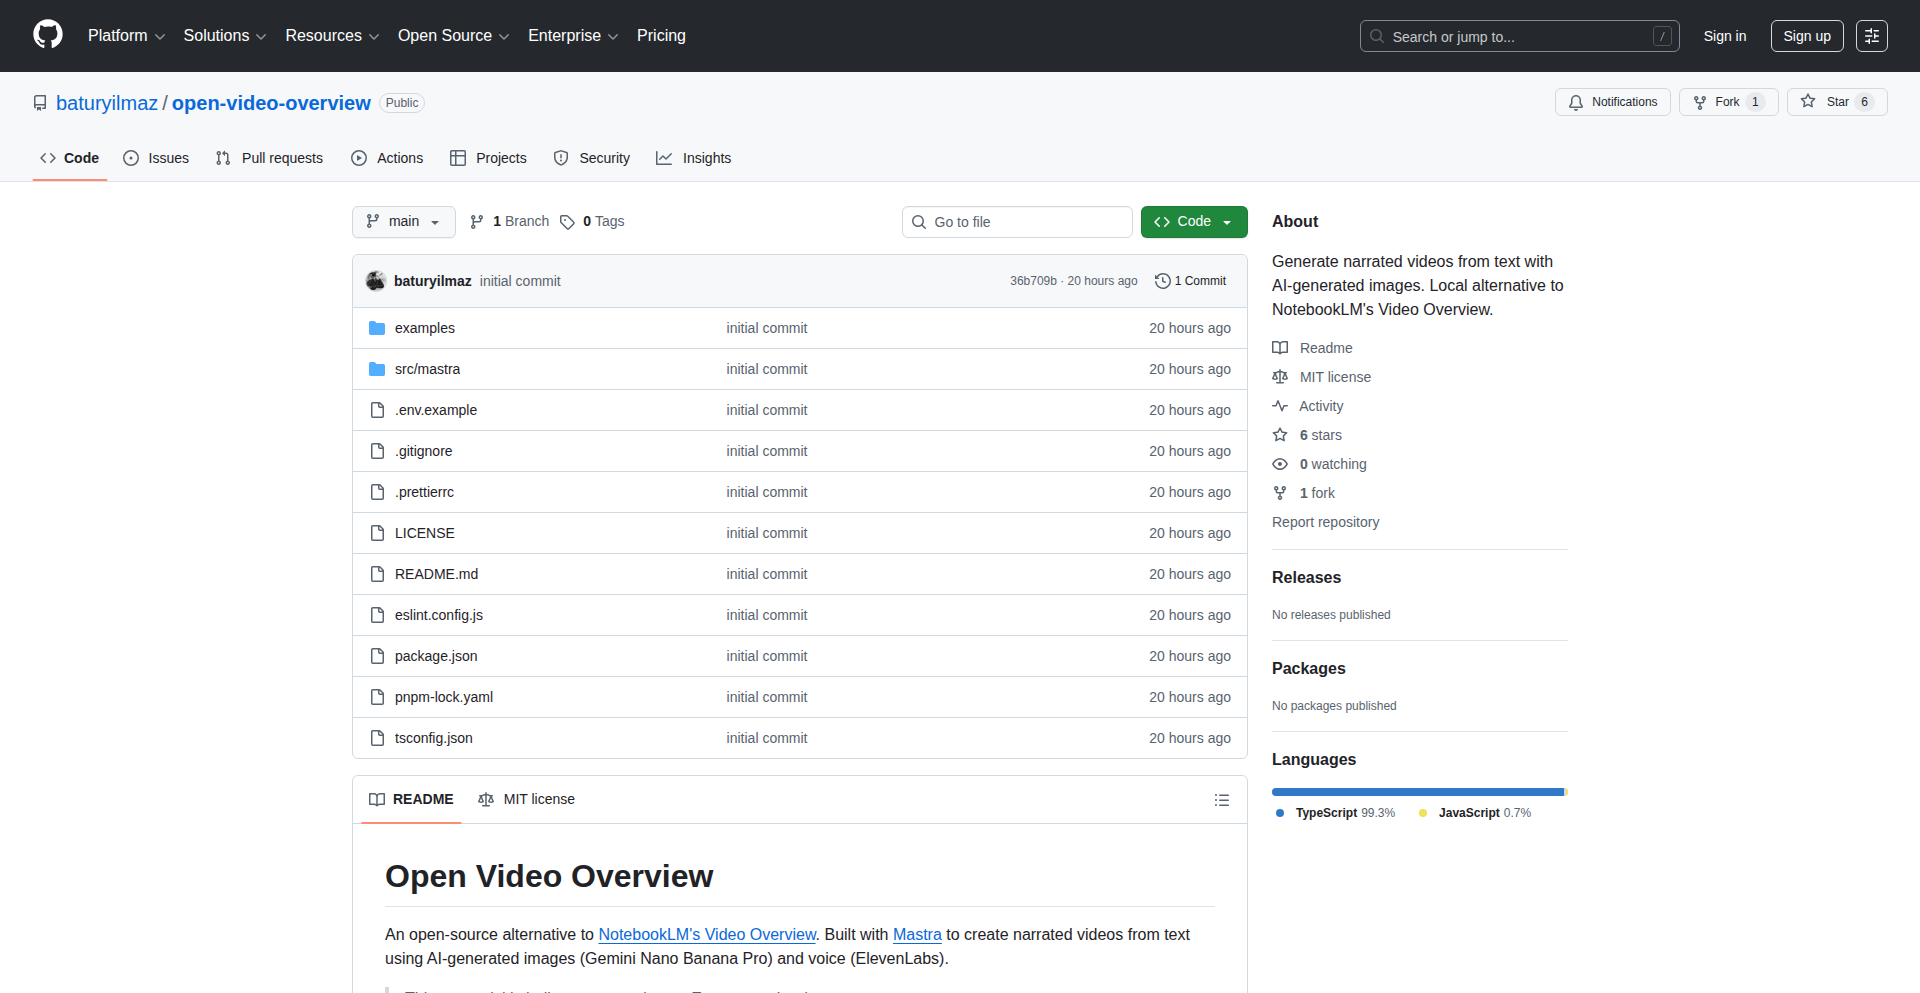Click the Sign up button
Viewport: 1920px width, 993px height.
tap(1806, 36)
